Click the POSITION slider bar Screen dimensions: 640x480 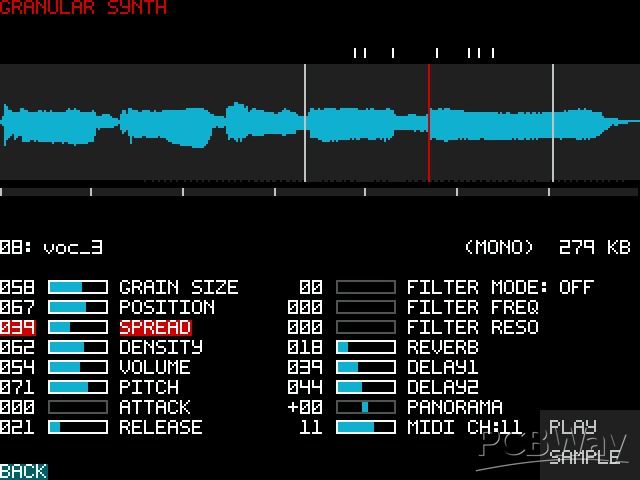(78, 307)
